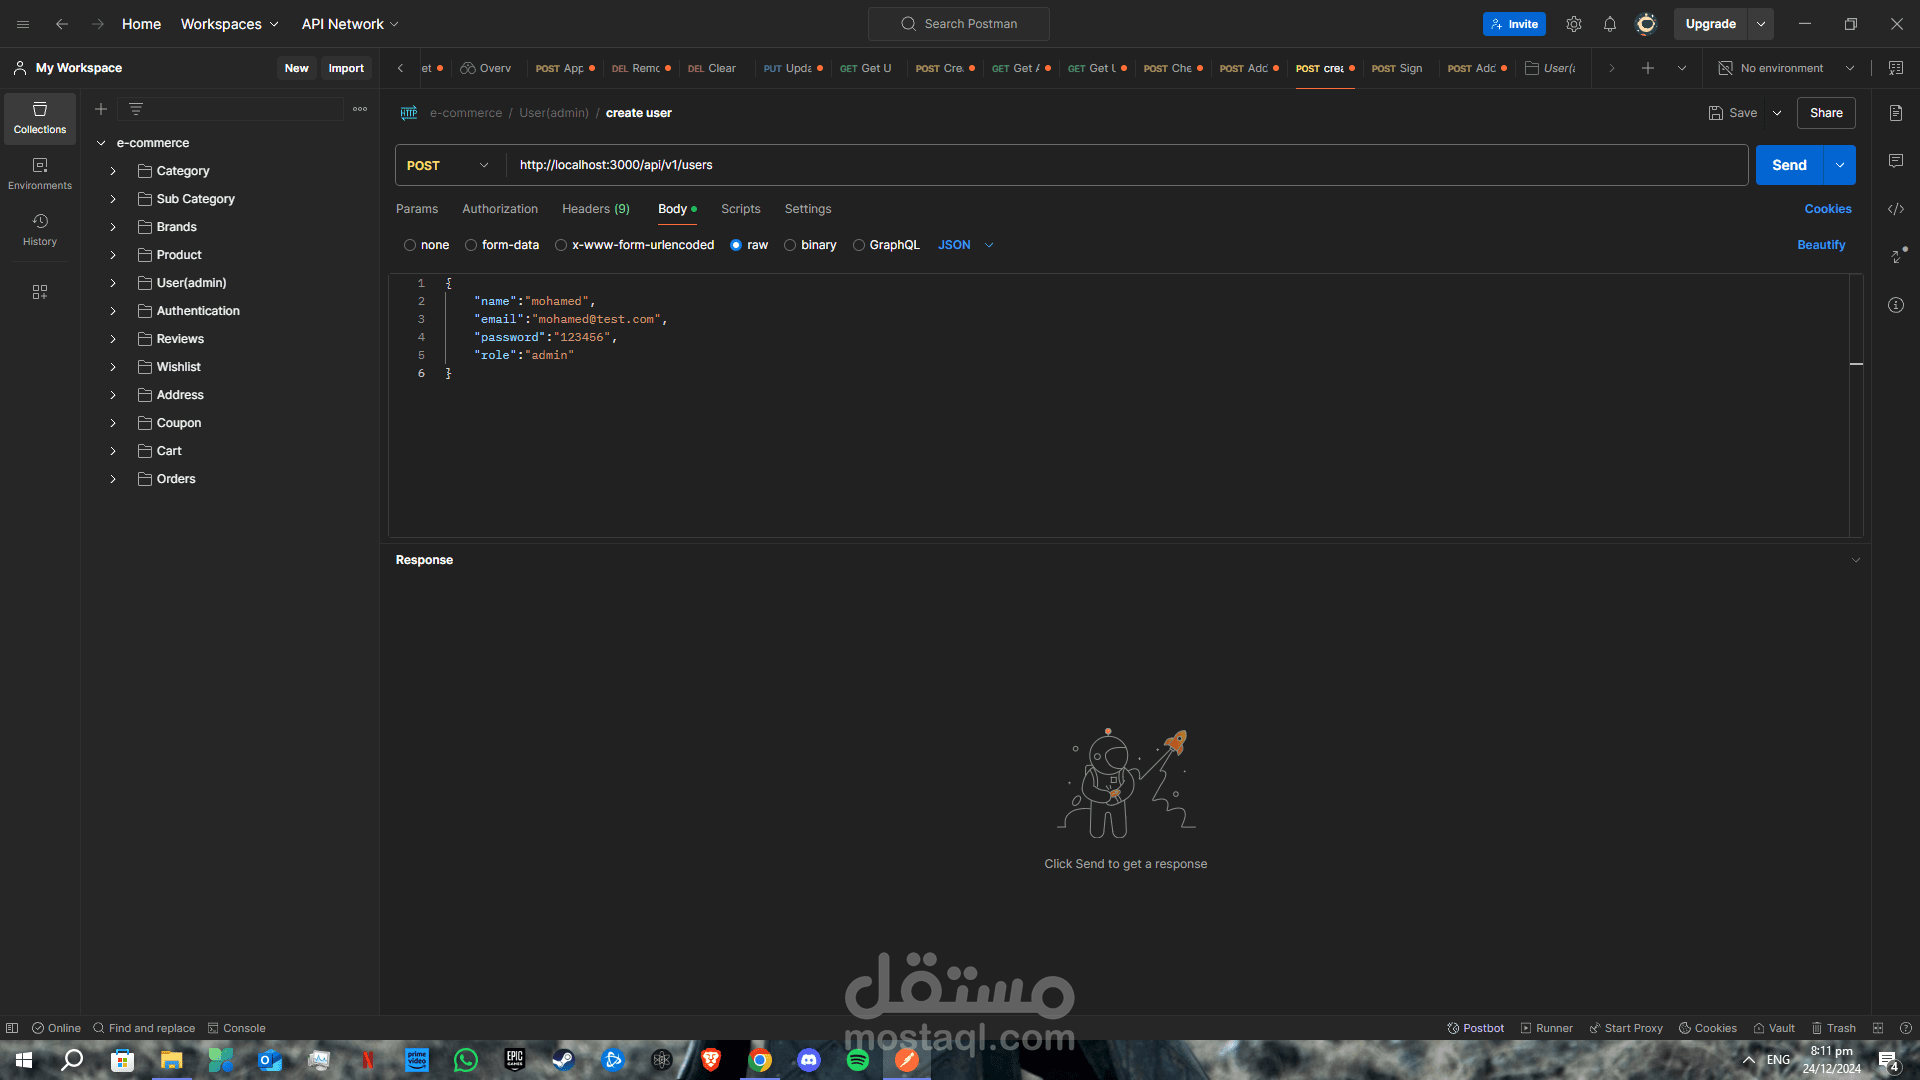Open Console in the status bar
The width and height of the screenshot is (1920, 1080).
tap(236, 1028)
